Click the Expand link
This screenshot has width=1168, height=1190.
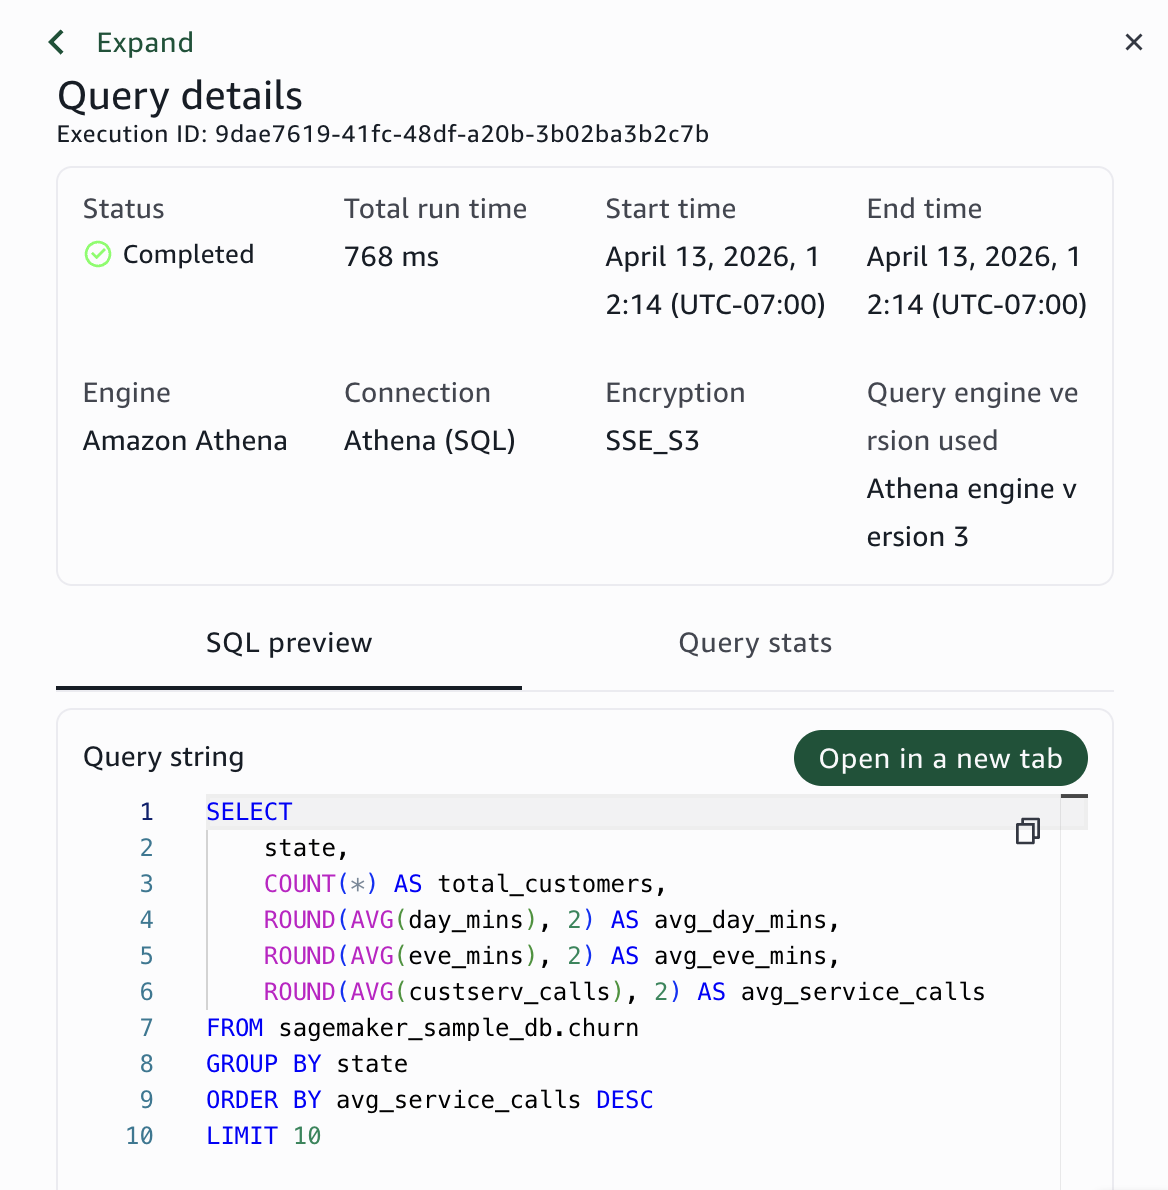pos(145,42)
